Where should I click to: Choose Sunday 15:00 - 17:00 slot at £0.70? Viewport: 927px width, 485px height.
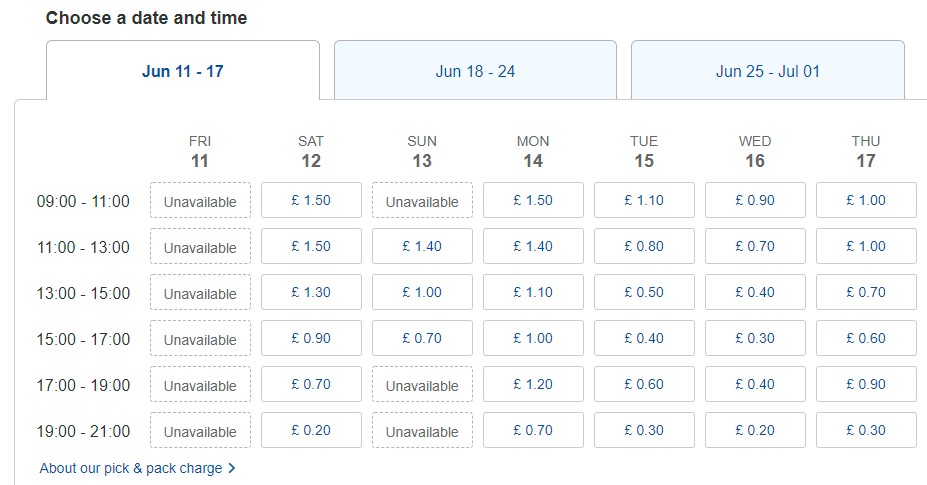tap(422, 338)
